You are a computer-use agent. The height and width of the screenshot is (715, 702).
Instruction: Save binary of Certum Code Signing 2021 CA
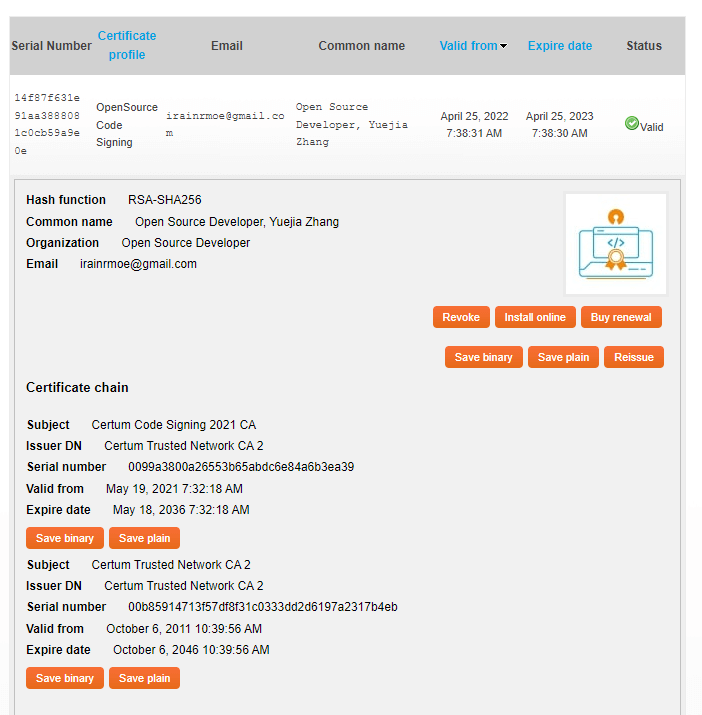click(x=65, y=538)
